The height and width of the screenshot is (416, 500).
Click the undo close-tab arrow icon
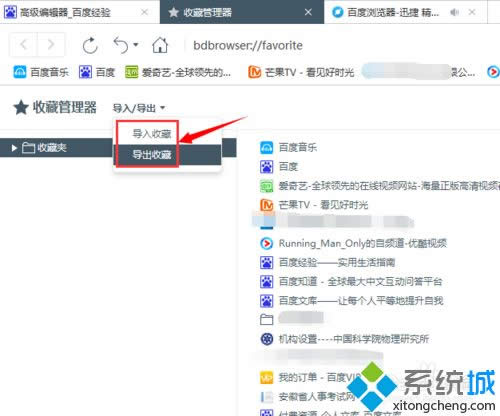pyautogui.click(x=121, y=45)
